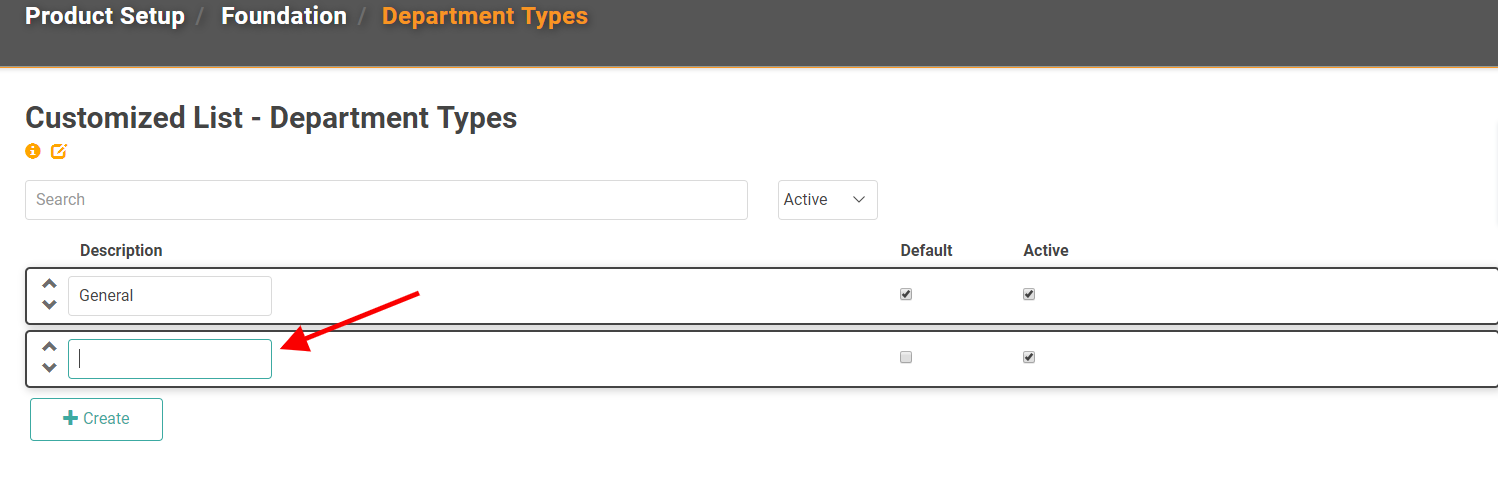1498x494 pixels.
Task: Click the Description column header
Action: tap(121, 250)
